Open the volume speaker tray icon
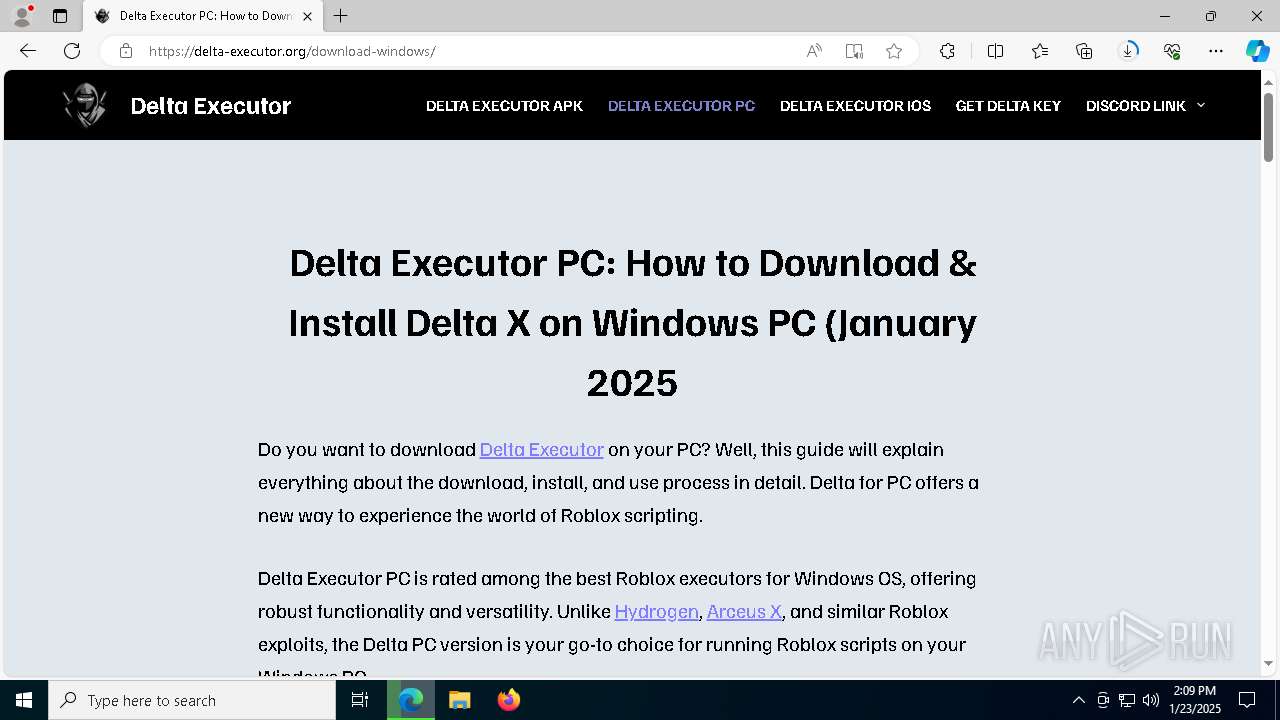Viewport: 1280px width, 720px height. coord(1151,700)
